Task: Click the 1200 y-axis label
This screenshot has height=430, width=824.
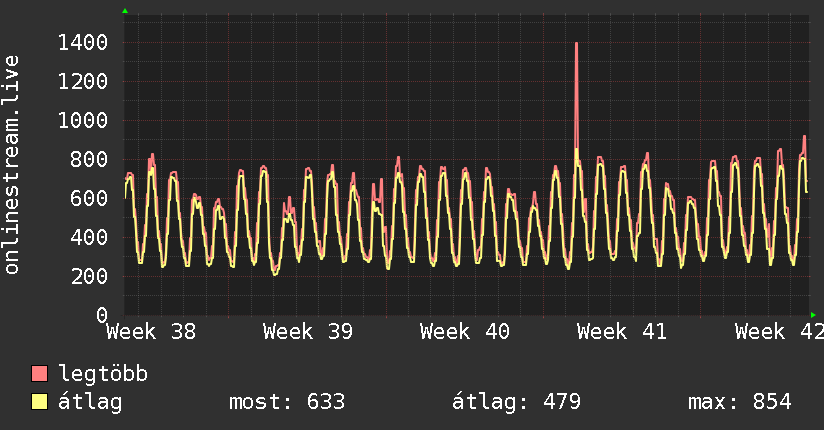Action: click(83, 81)
